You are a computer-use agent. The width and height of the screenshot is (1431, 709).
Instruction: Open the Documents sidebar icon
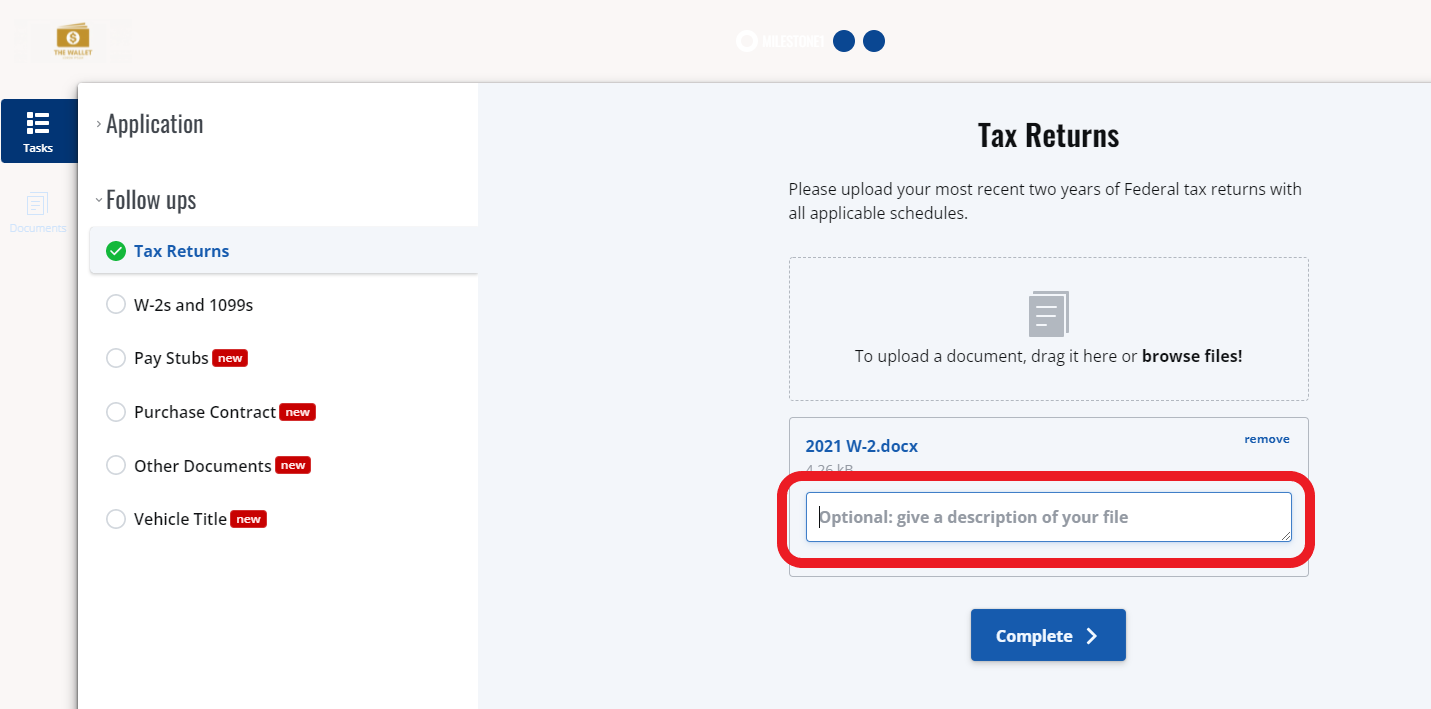(x=38, y=212)
